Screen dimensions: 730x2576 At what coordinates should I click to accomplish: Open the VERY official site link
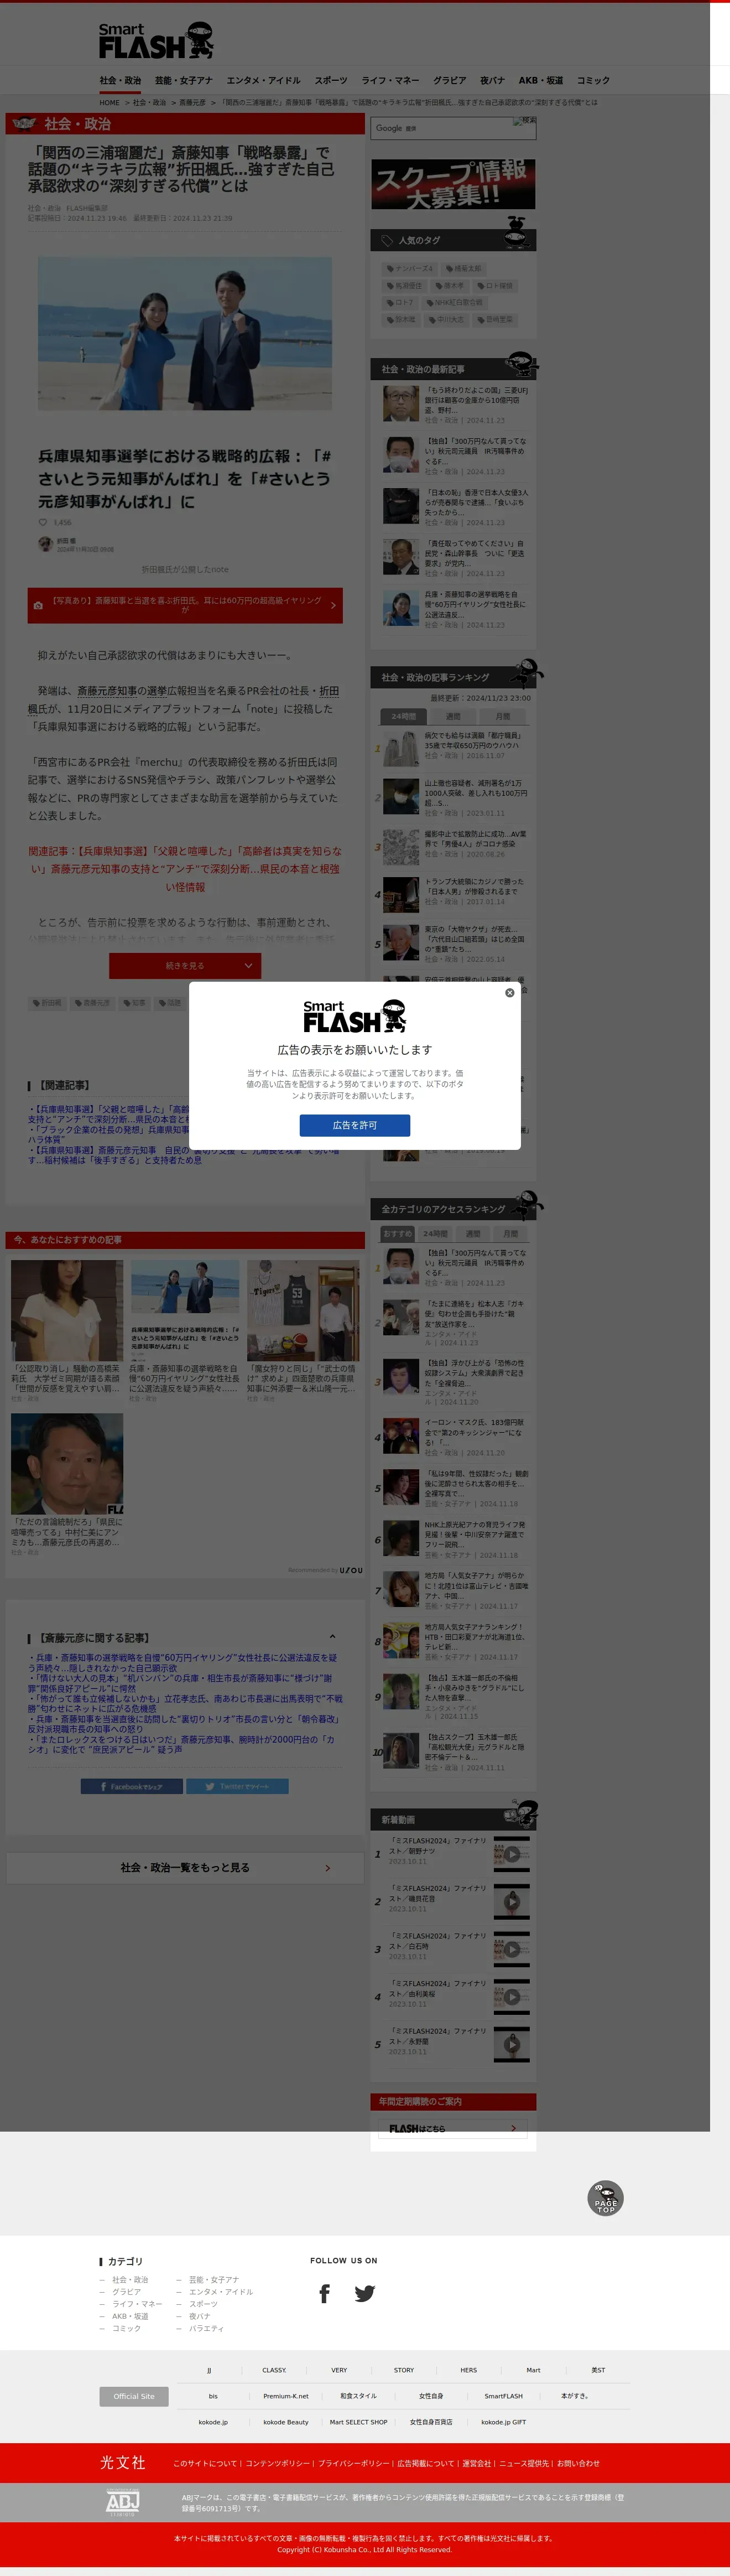pyautogui.click(x=339, y=2370)
